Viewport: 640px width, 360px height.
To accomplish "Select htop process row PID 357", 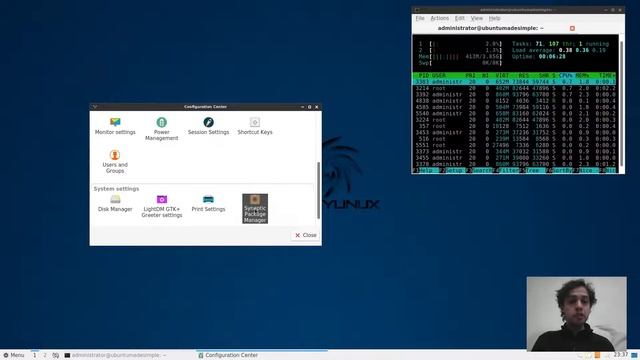I will pyautogui.click(x=514, y=126).
